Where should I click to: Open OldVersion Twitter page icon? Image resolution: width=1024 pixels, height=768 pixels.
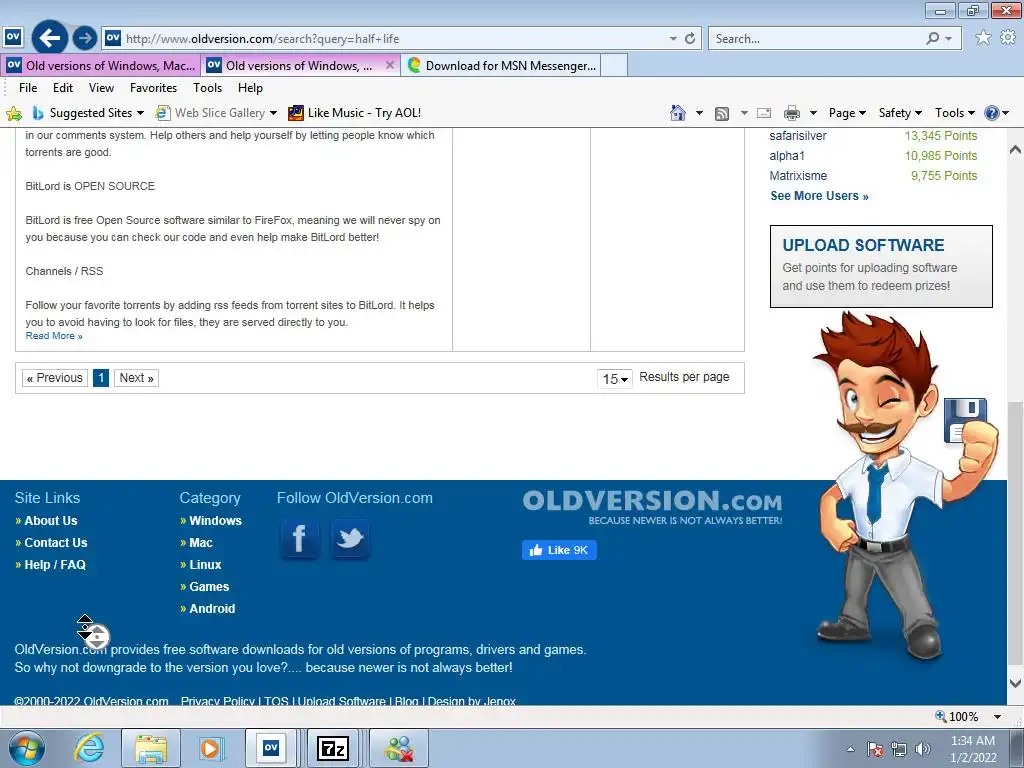point(350,539)
